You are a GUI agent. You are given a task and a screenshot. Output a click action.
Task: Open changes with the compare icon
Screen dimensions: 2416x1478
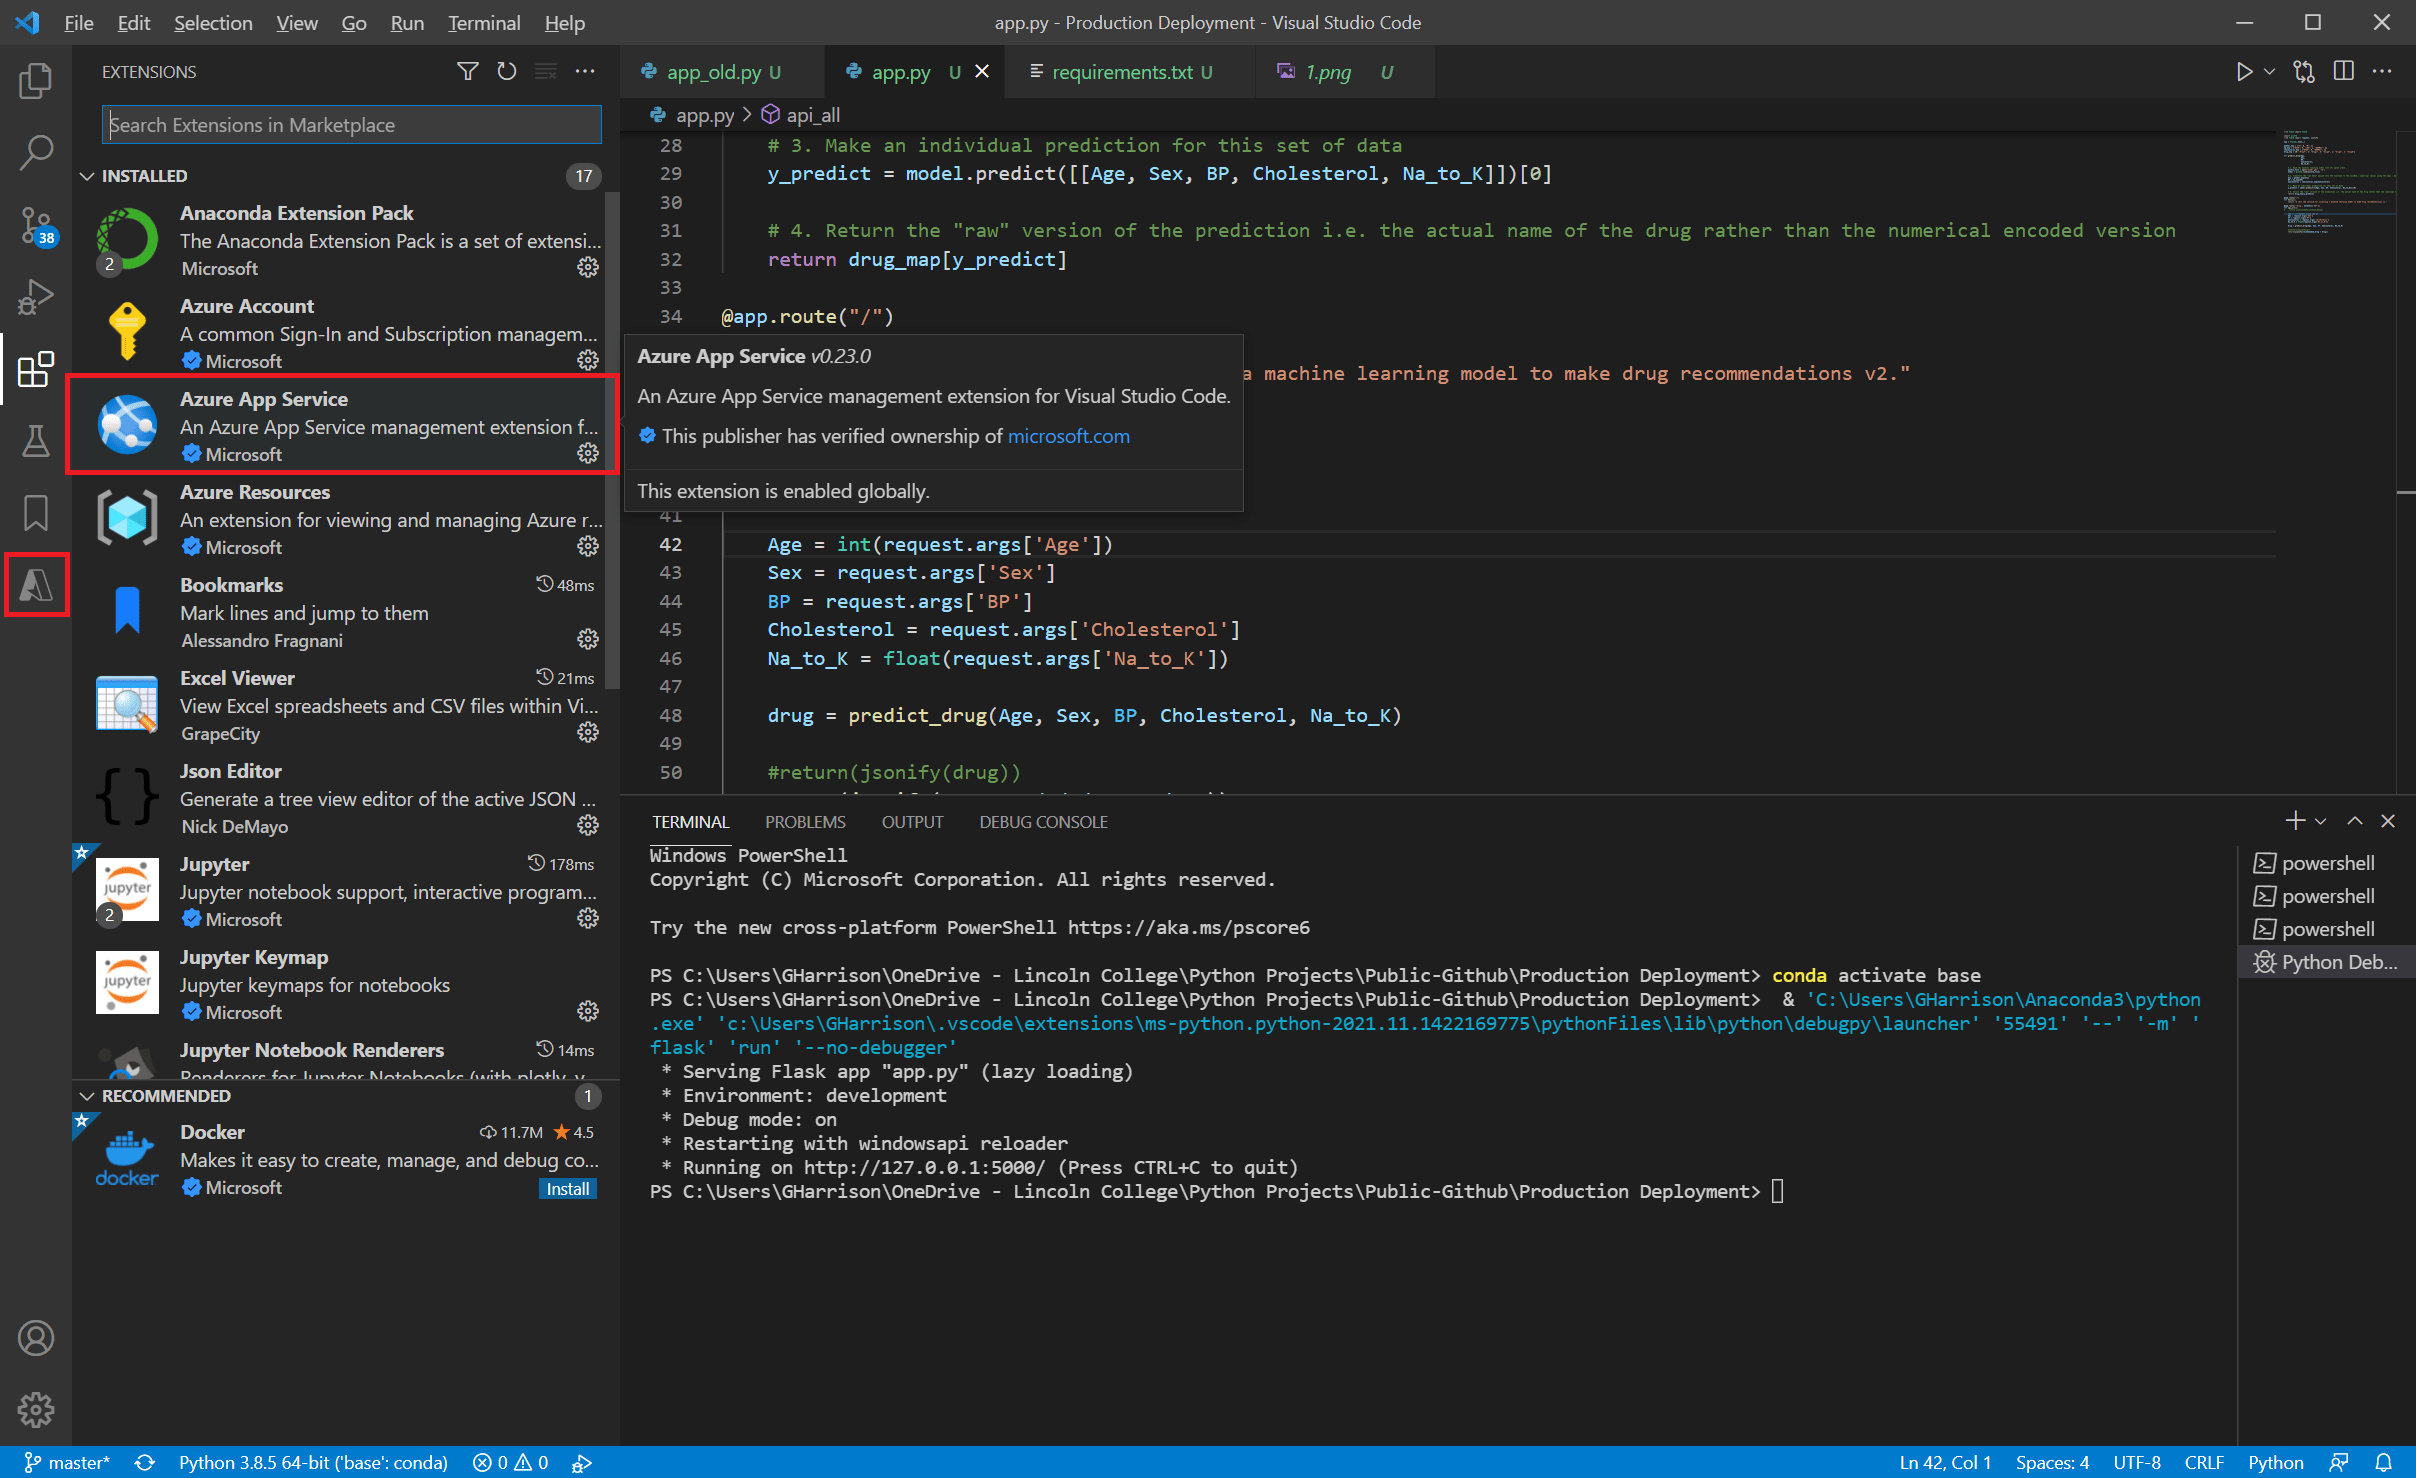pyautogui.click(x=2304, y=72)
